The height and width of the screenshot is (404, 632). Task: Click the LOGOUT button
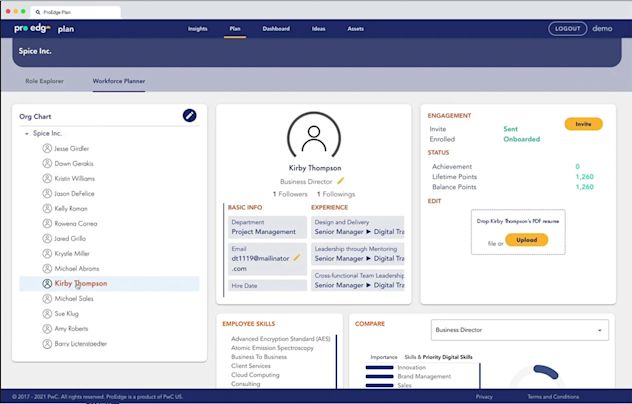[568, 29]
